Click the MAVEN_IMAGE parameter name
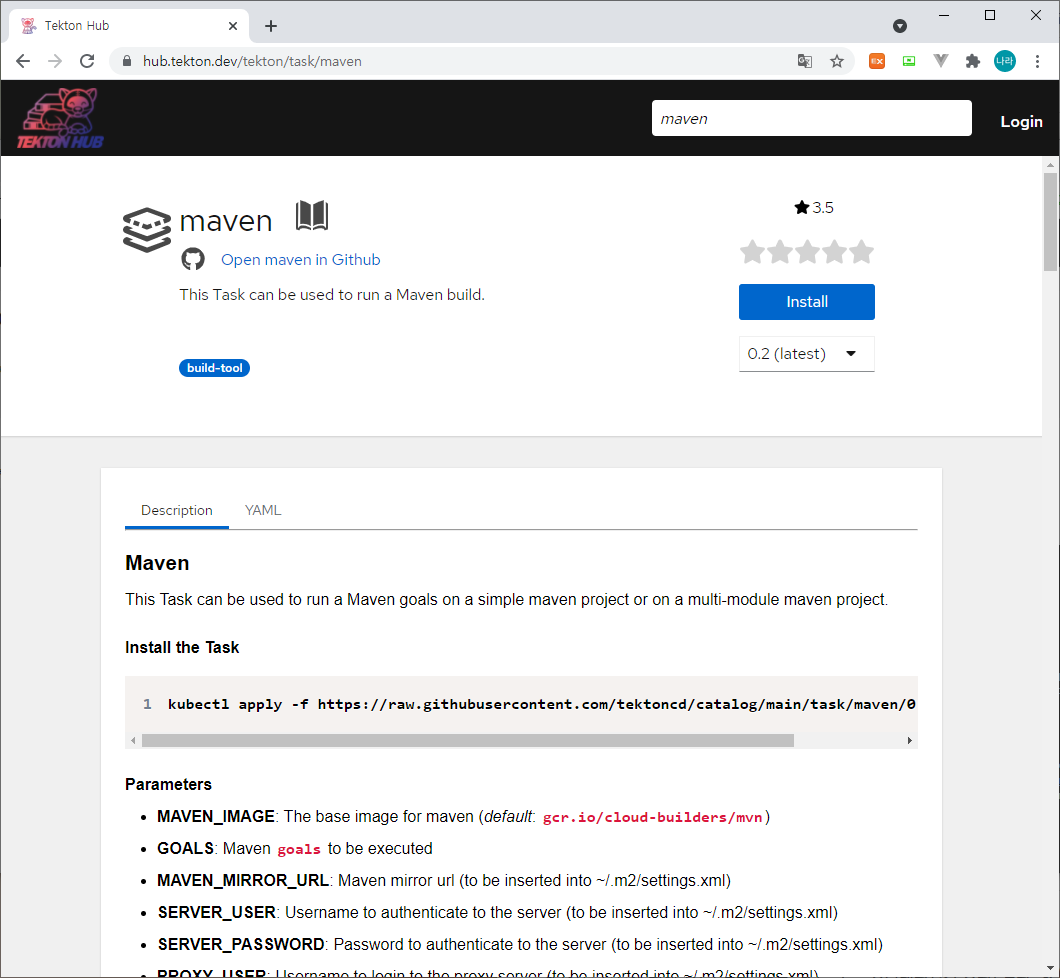The image size is (1060, 978). [216, 816]
